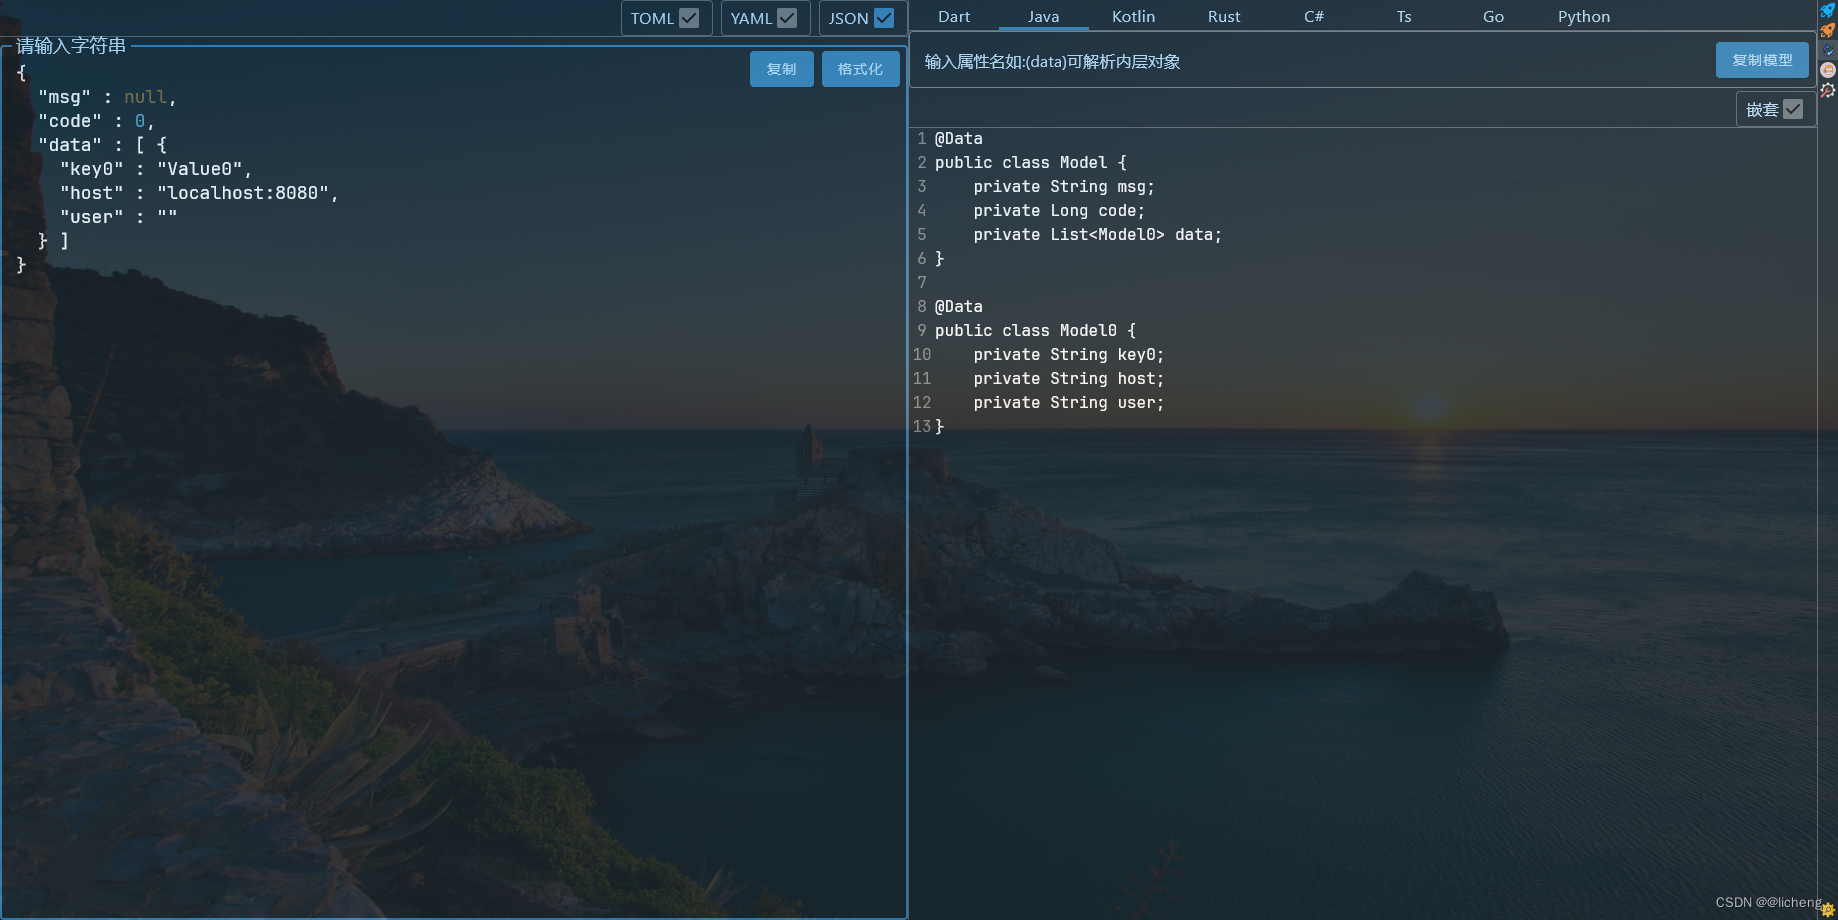Toggle the TOML checkbox
The height and width of the screenshot is (920, 1838).
pos(689,18)
